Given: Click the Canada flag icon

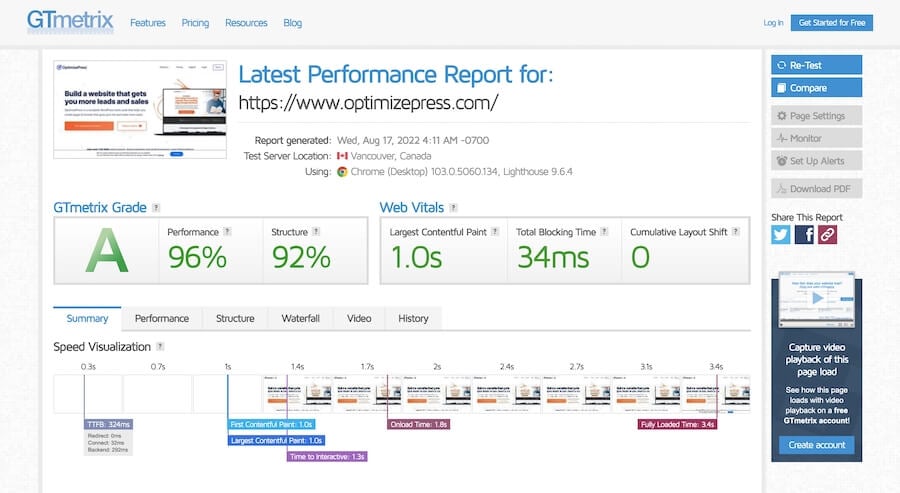Looking at the screenshot, I should [x=342, y=156].
